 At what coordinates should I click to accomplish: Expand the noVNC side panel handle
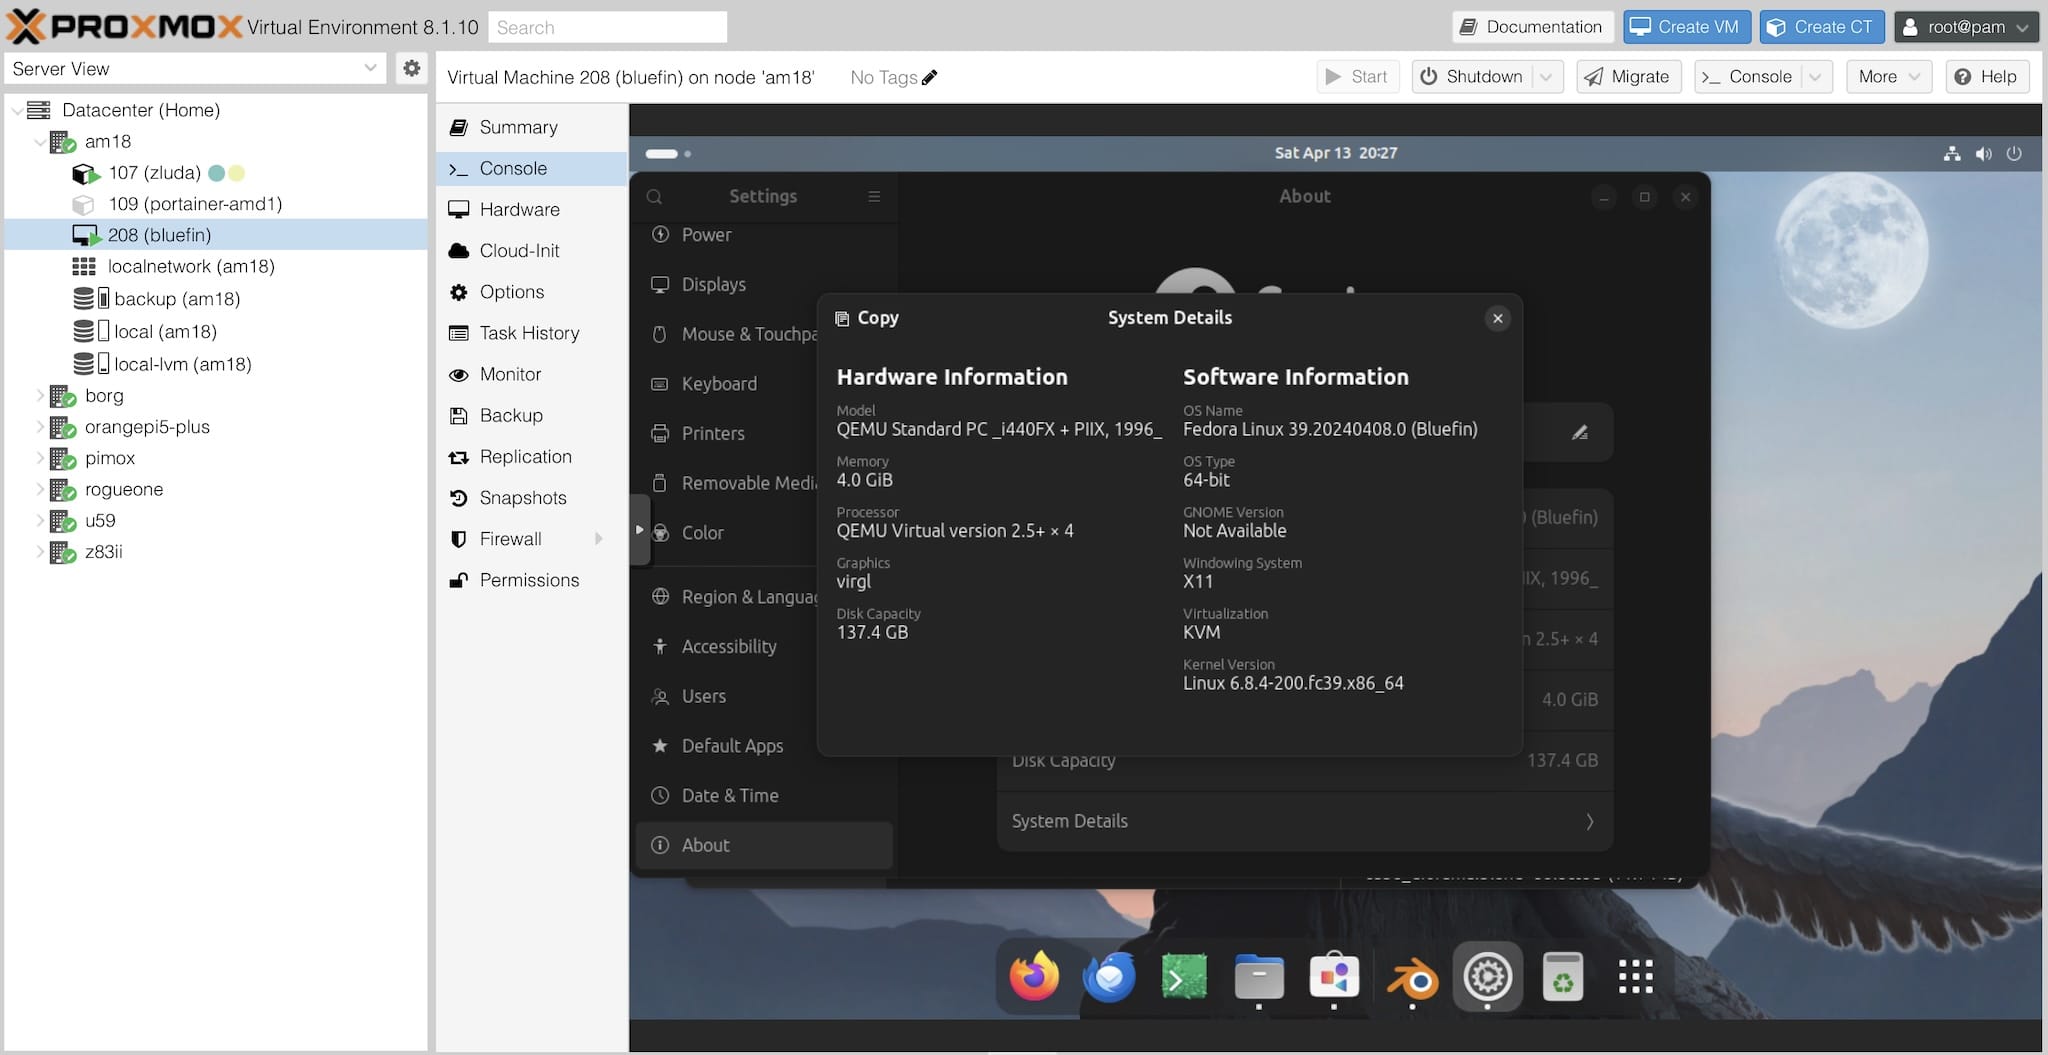pyautogui.click(x=639, y=530)
